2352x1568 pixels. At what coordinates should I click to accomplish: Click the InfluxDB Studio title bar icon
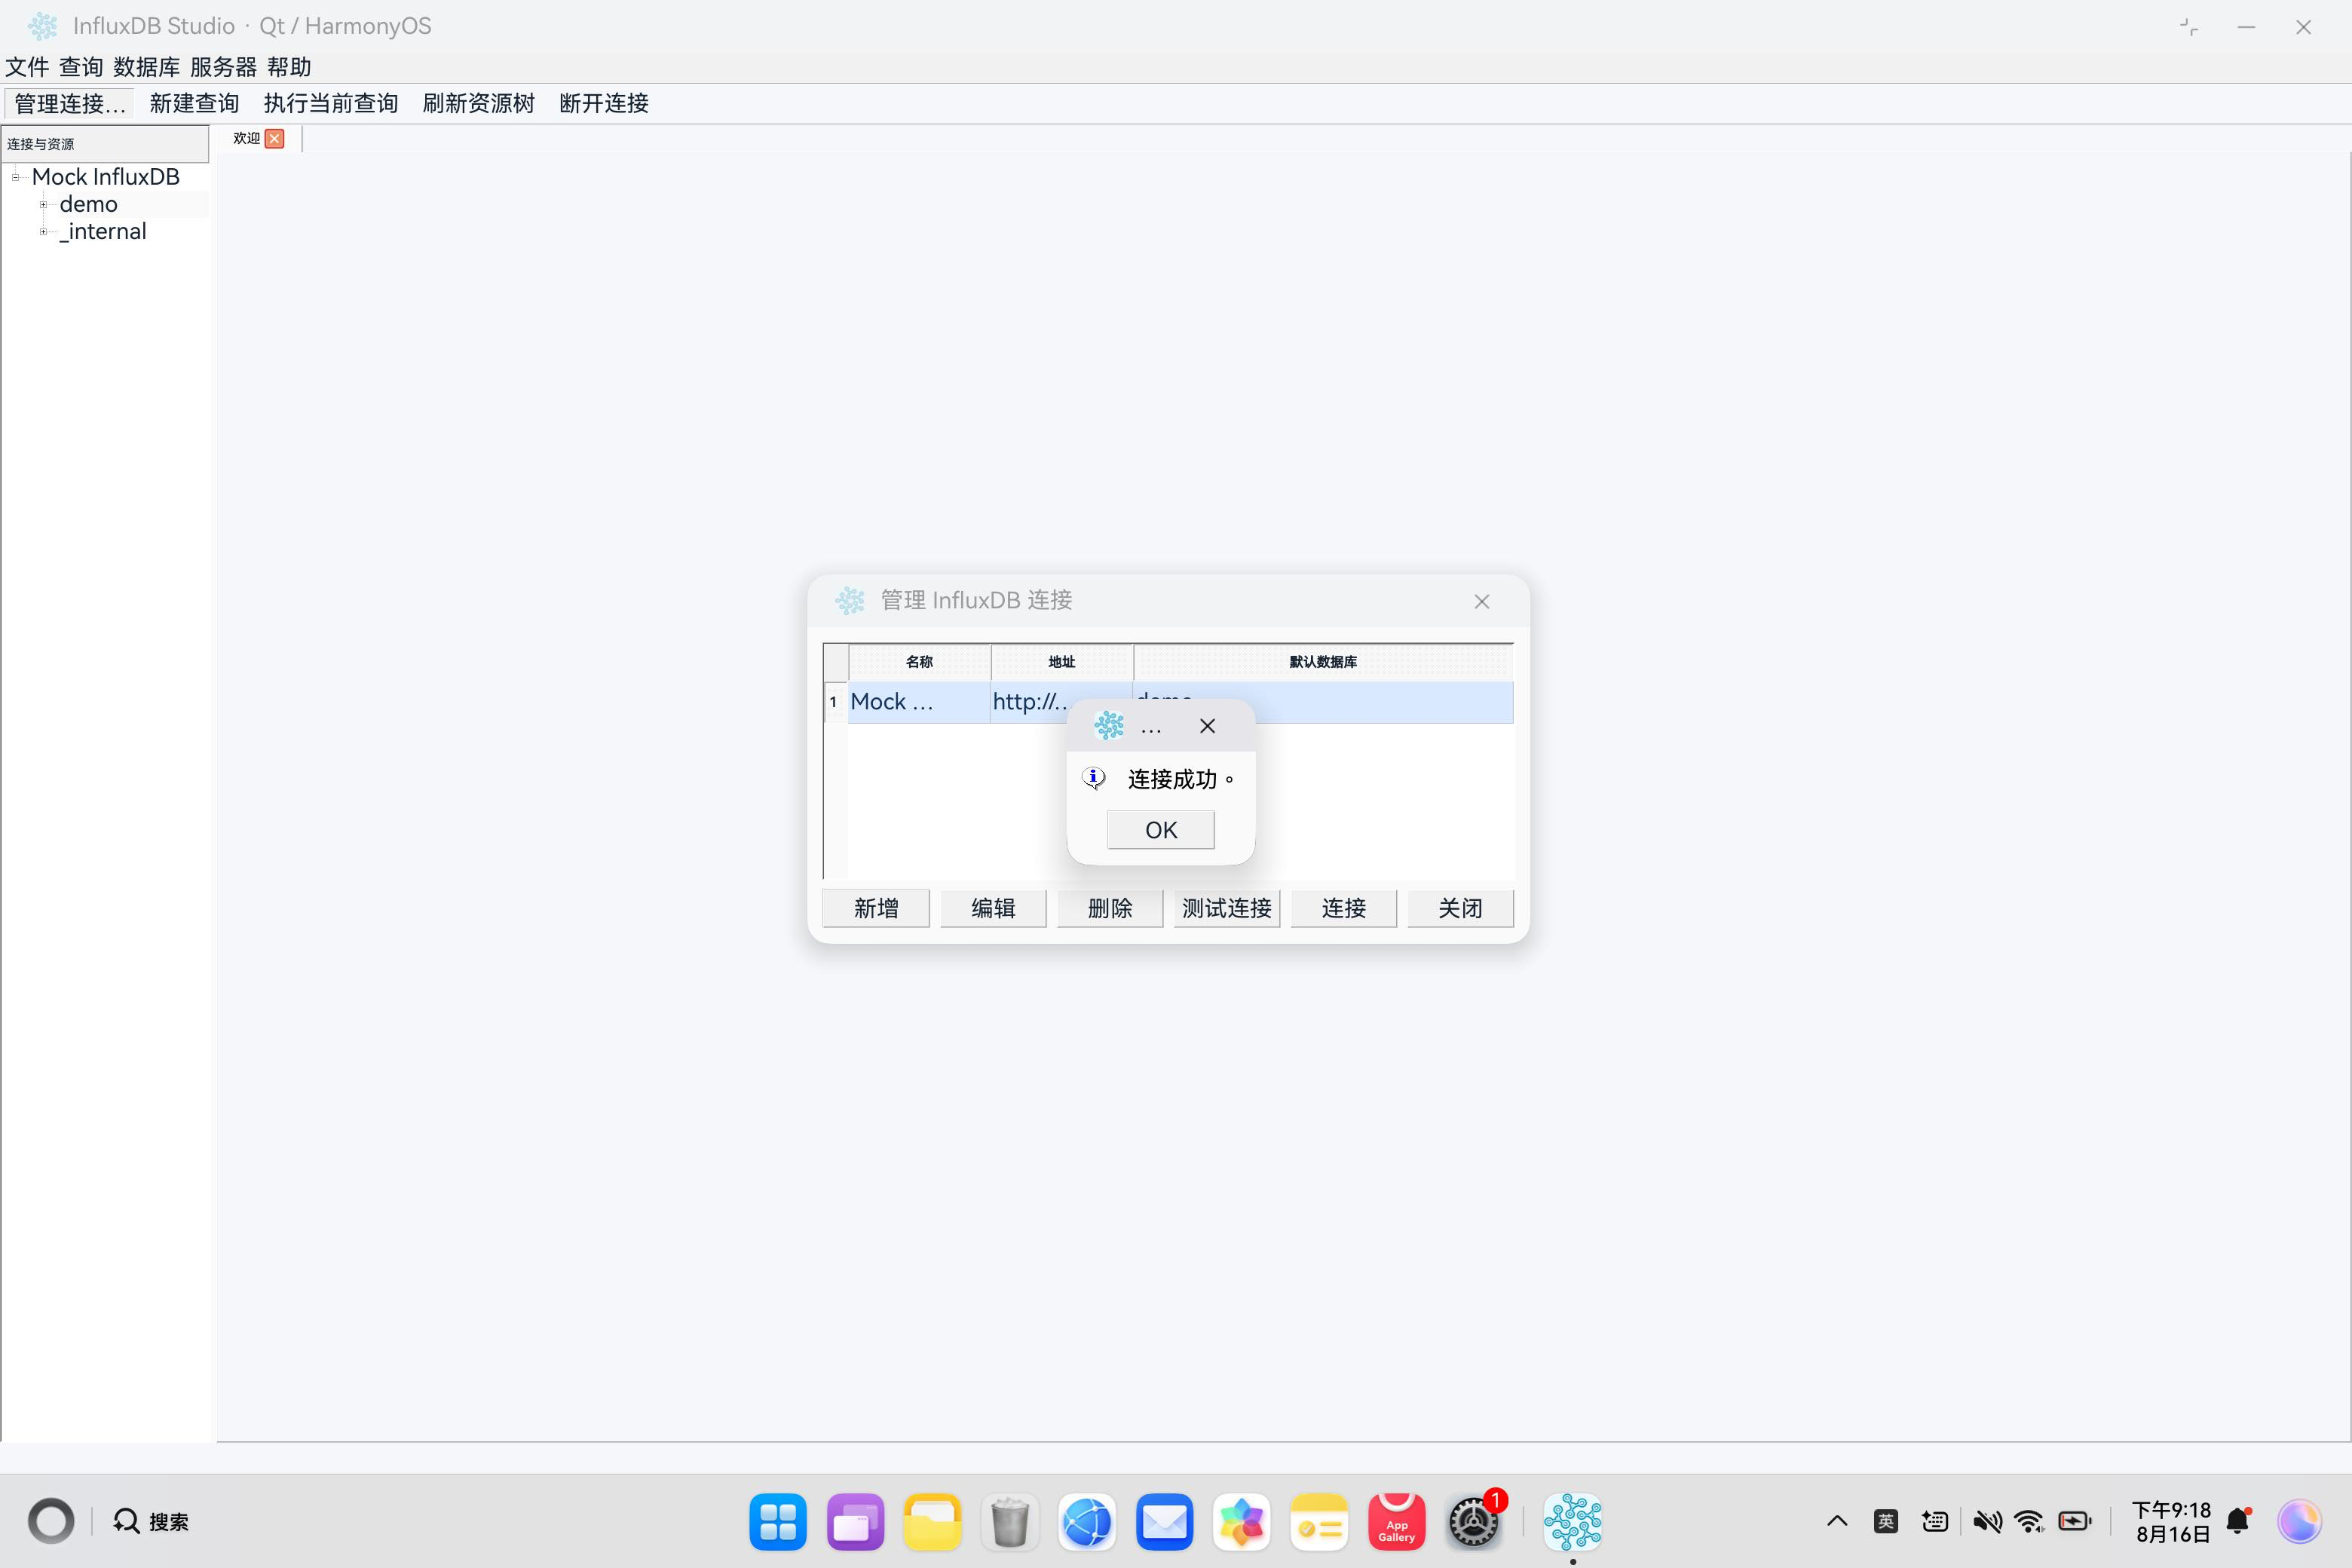tap(43, 26)
